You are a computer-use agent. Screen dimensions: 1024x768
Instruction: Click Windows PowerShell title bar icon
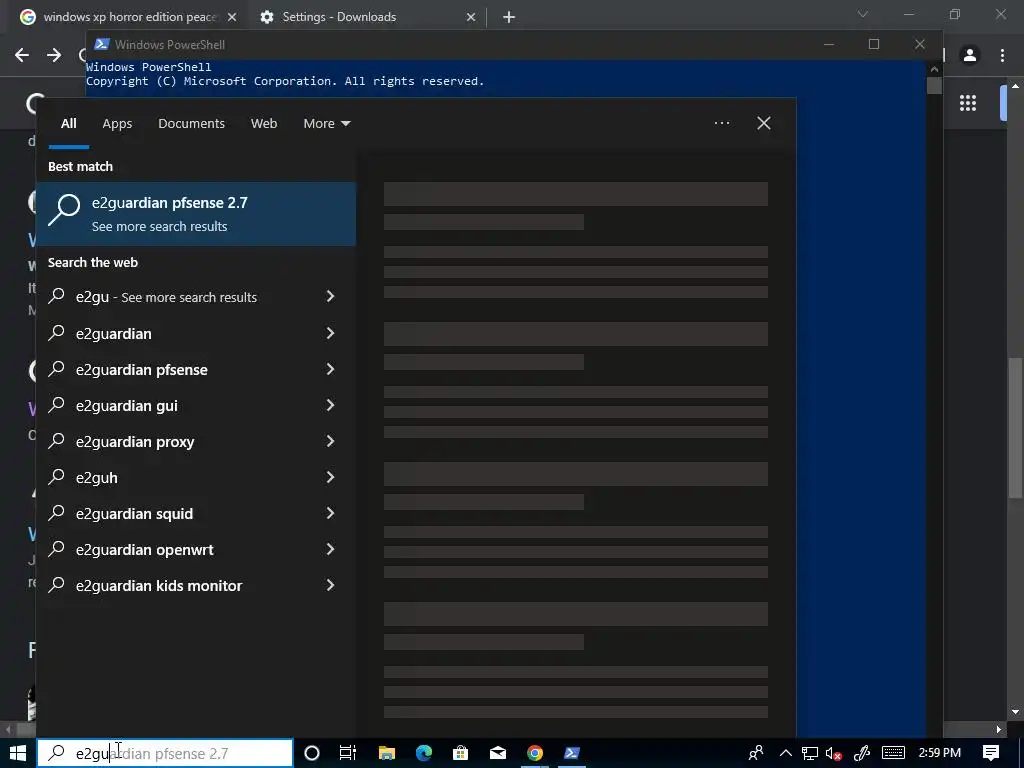click(101, 44)
